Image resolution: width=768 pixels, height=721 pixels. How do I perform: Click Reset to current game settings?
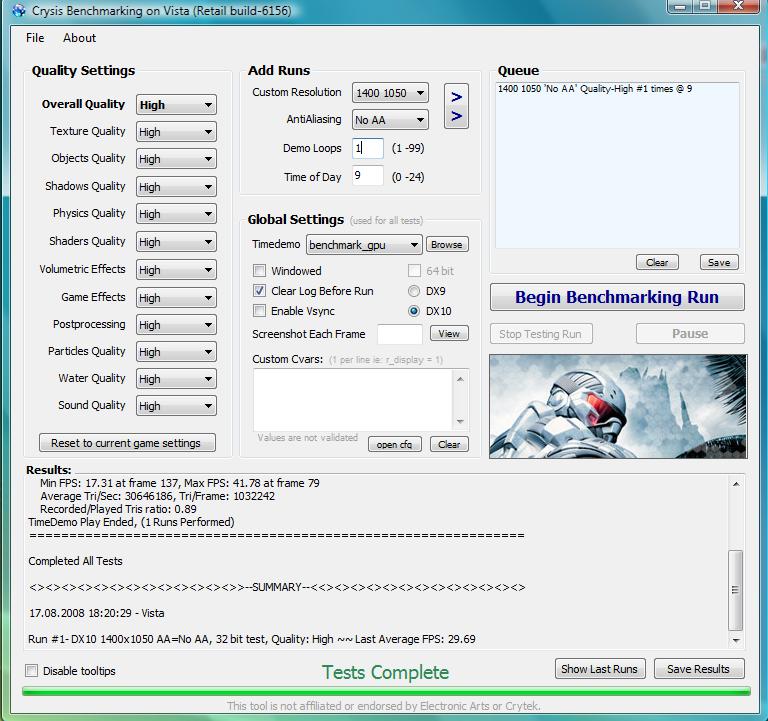(x=127, y=443)
